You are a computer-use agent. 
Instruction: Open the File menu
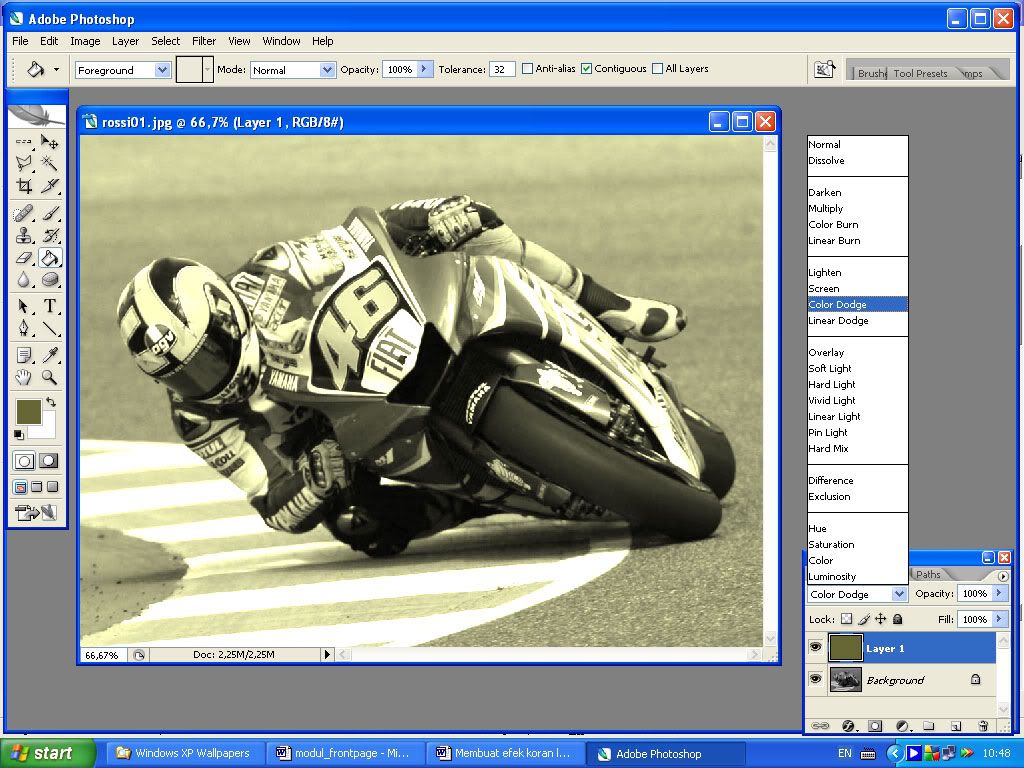[x=20, y=40]
